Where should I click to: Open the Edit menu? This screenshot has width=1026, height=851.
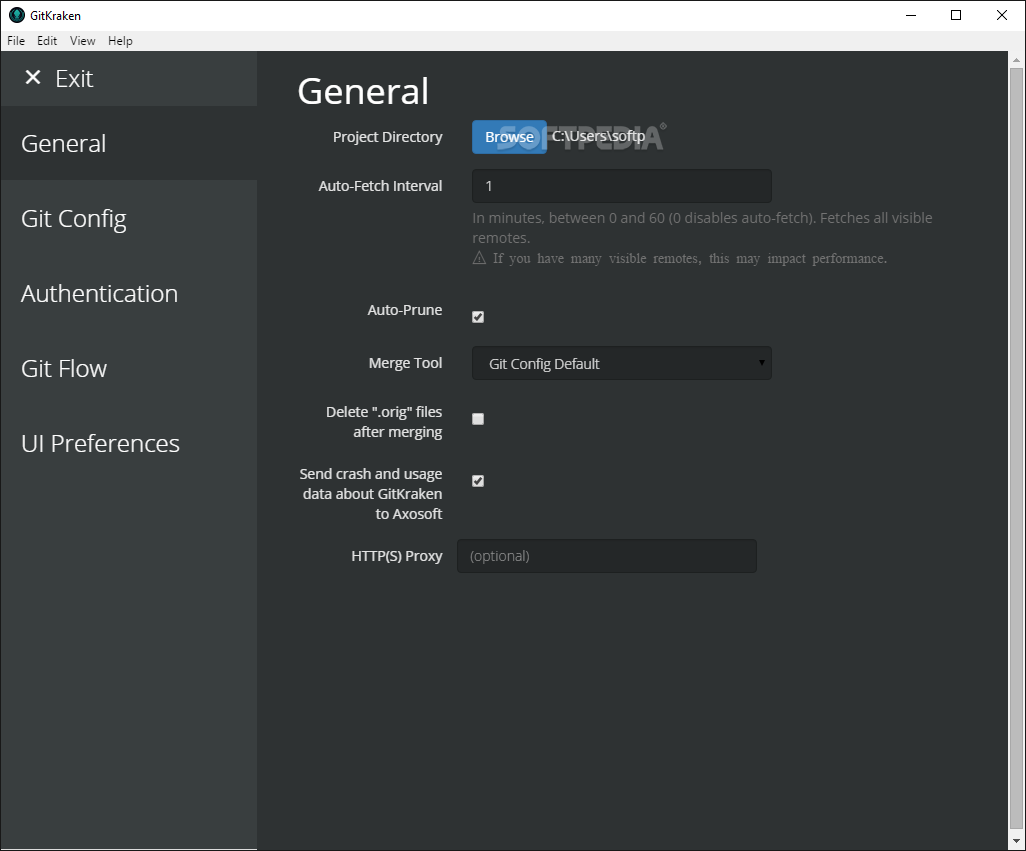coord(47,41)
